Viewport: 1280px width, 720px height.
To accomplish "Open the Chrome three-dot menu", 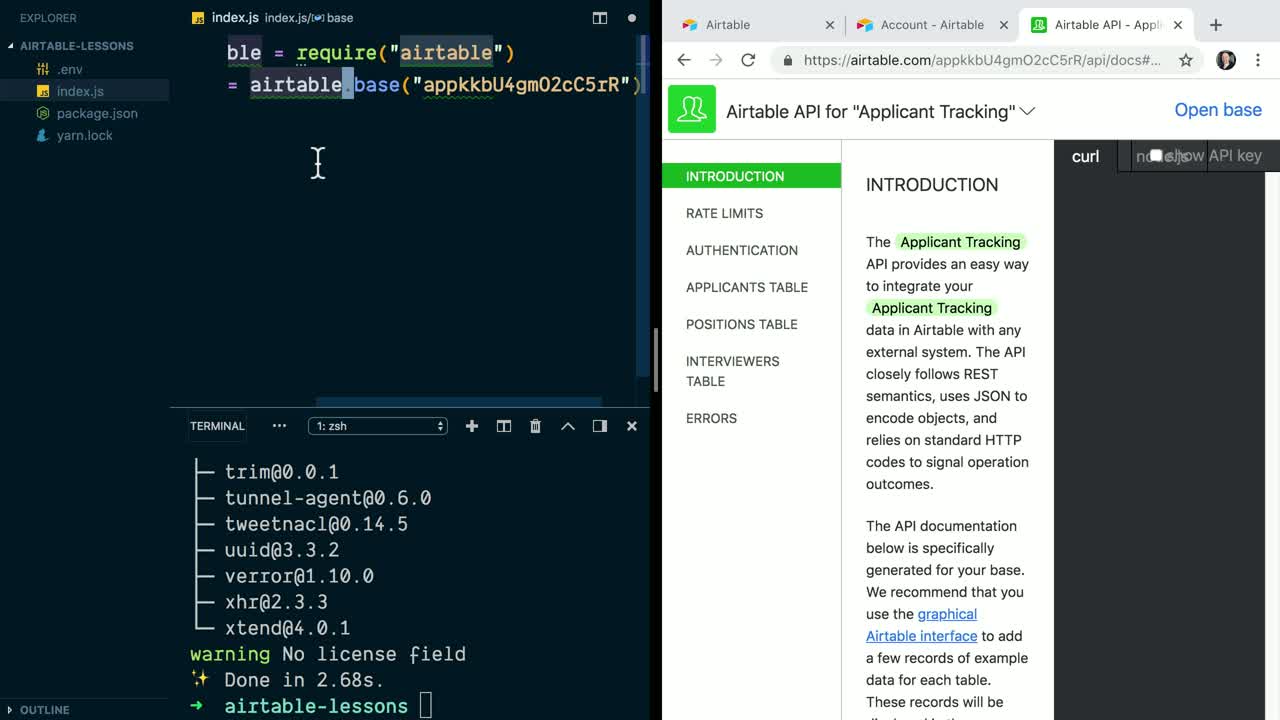I will [1258, 60].
